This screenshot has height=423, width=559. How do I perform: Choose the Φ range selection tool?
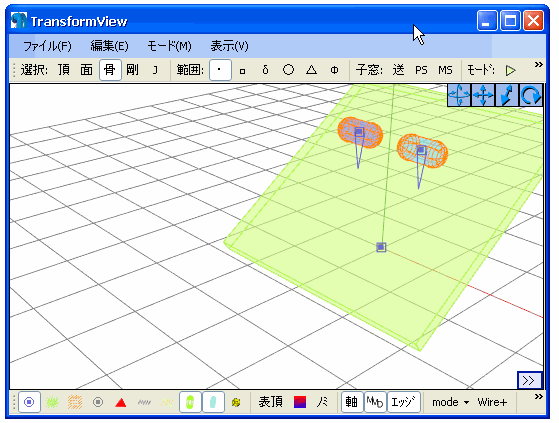point(334,70)
